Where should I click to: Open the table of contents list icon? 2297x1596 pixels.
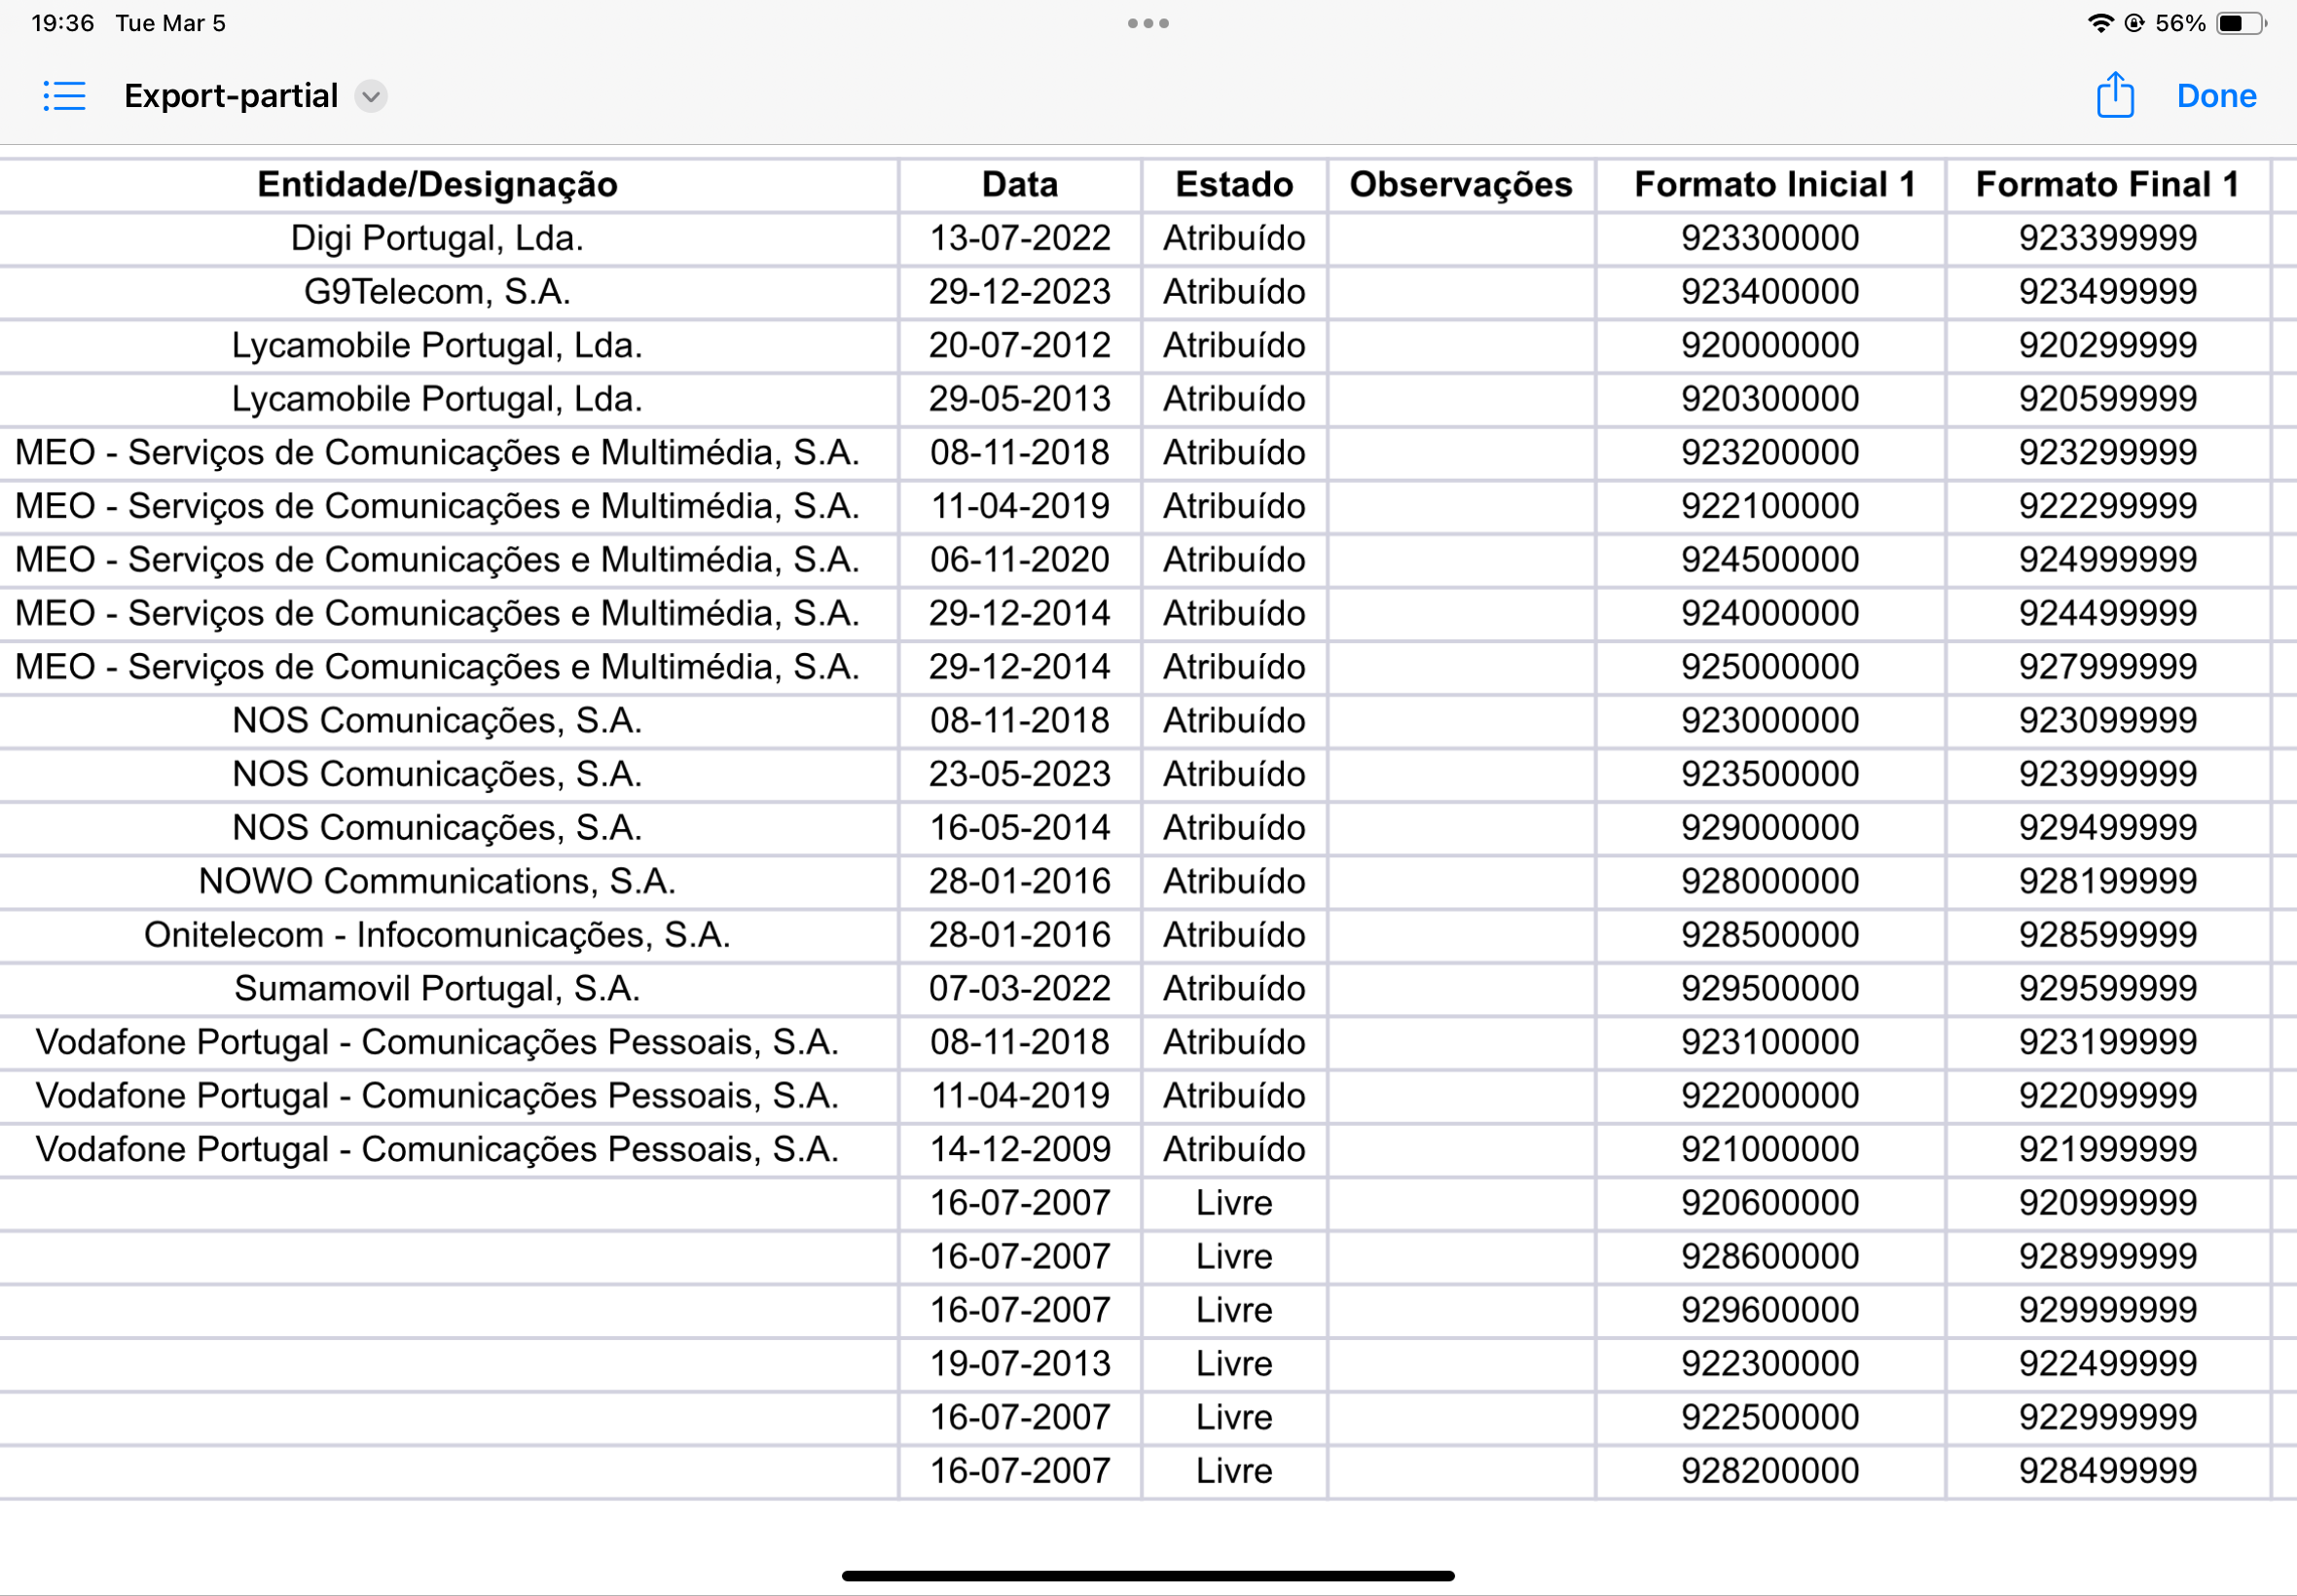(x=65, y=96)
